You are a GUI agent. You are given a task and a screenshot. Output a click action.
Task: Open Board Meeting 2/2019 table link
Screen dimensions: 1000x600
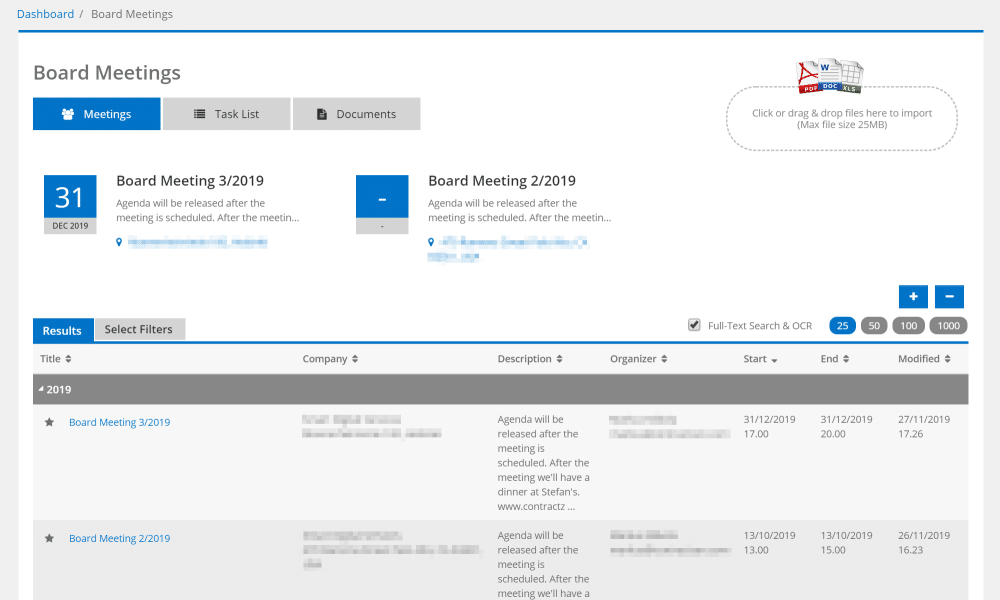coord(119,538)
